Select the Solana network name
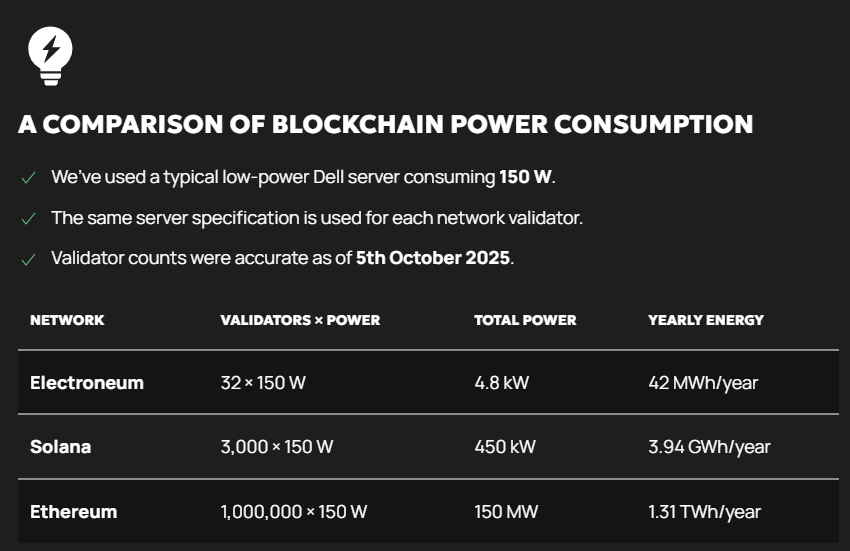Viewport: 850px width, 551px height. tap(60, 447)
